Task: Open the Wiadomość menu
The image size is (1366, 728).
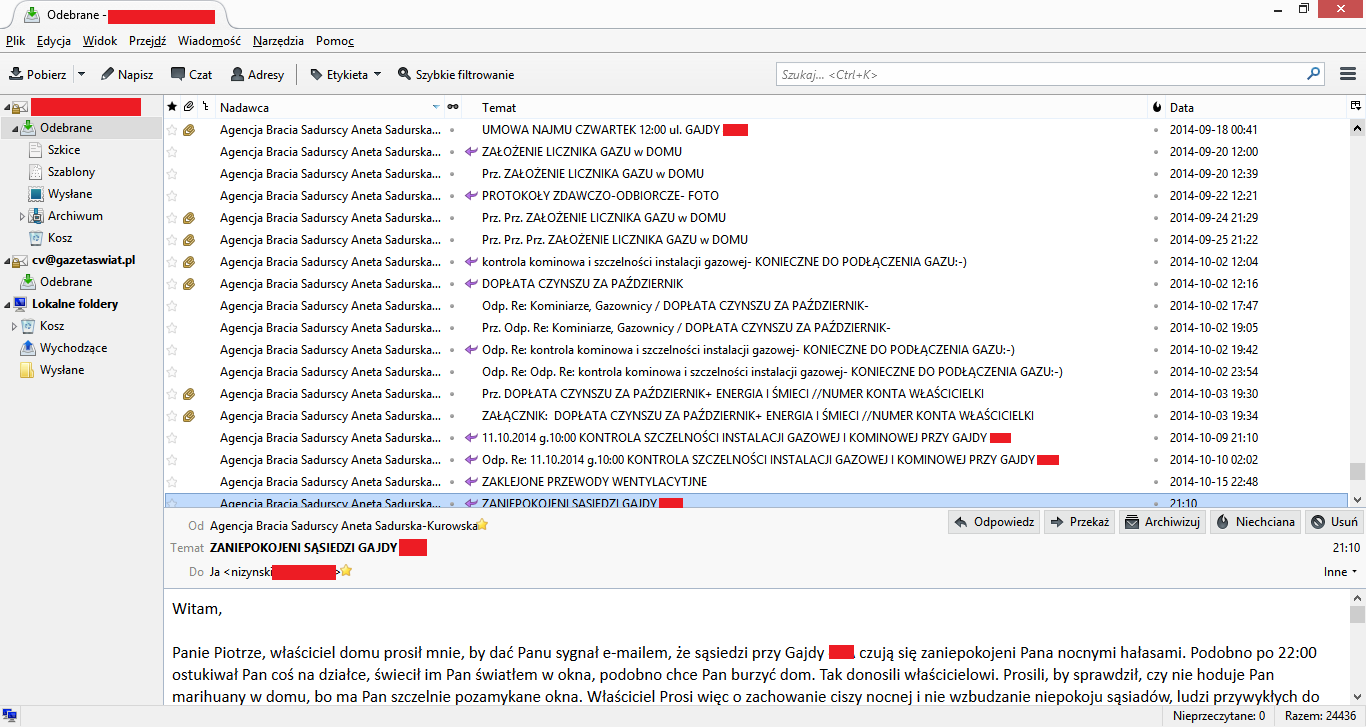Action: pos(209,41)
